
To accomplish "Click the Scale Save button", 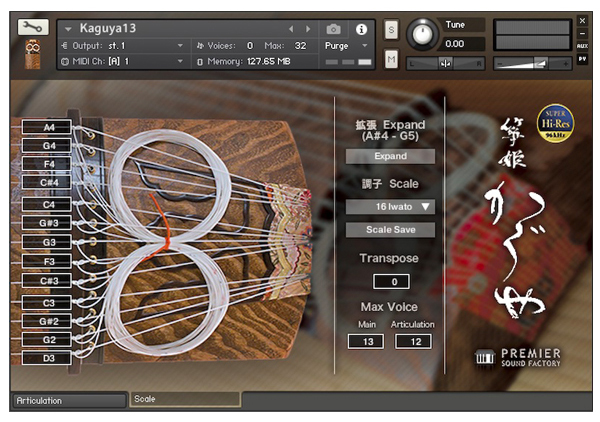I will click(x=390, y=230).
